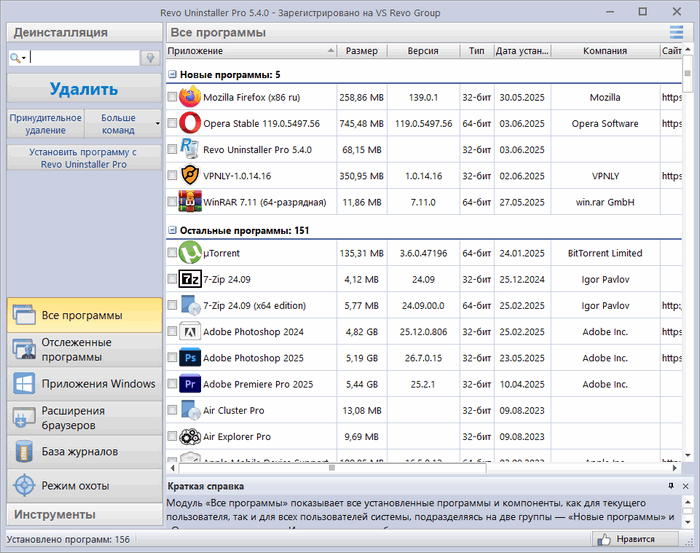This screenshot has width=700, height=553.
Task: Open База журналов section
Action: (84, 452)
